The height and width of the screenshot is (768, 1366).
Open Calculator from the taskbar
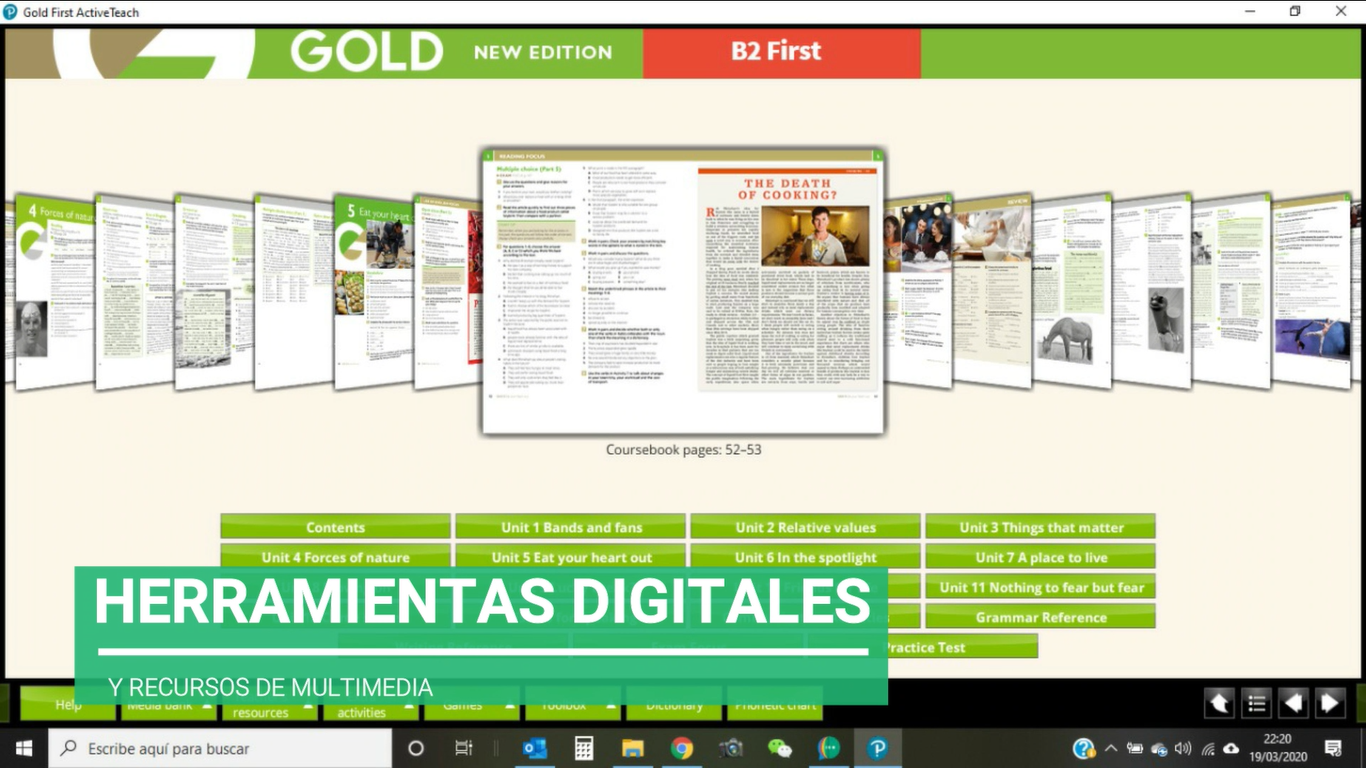(x=584, y=748)
